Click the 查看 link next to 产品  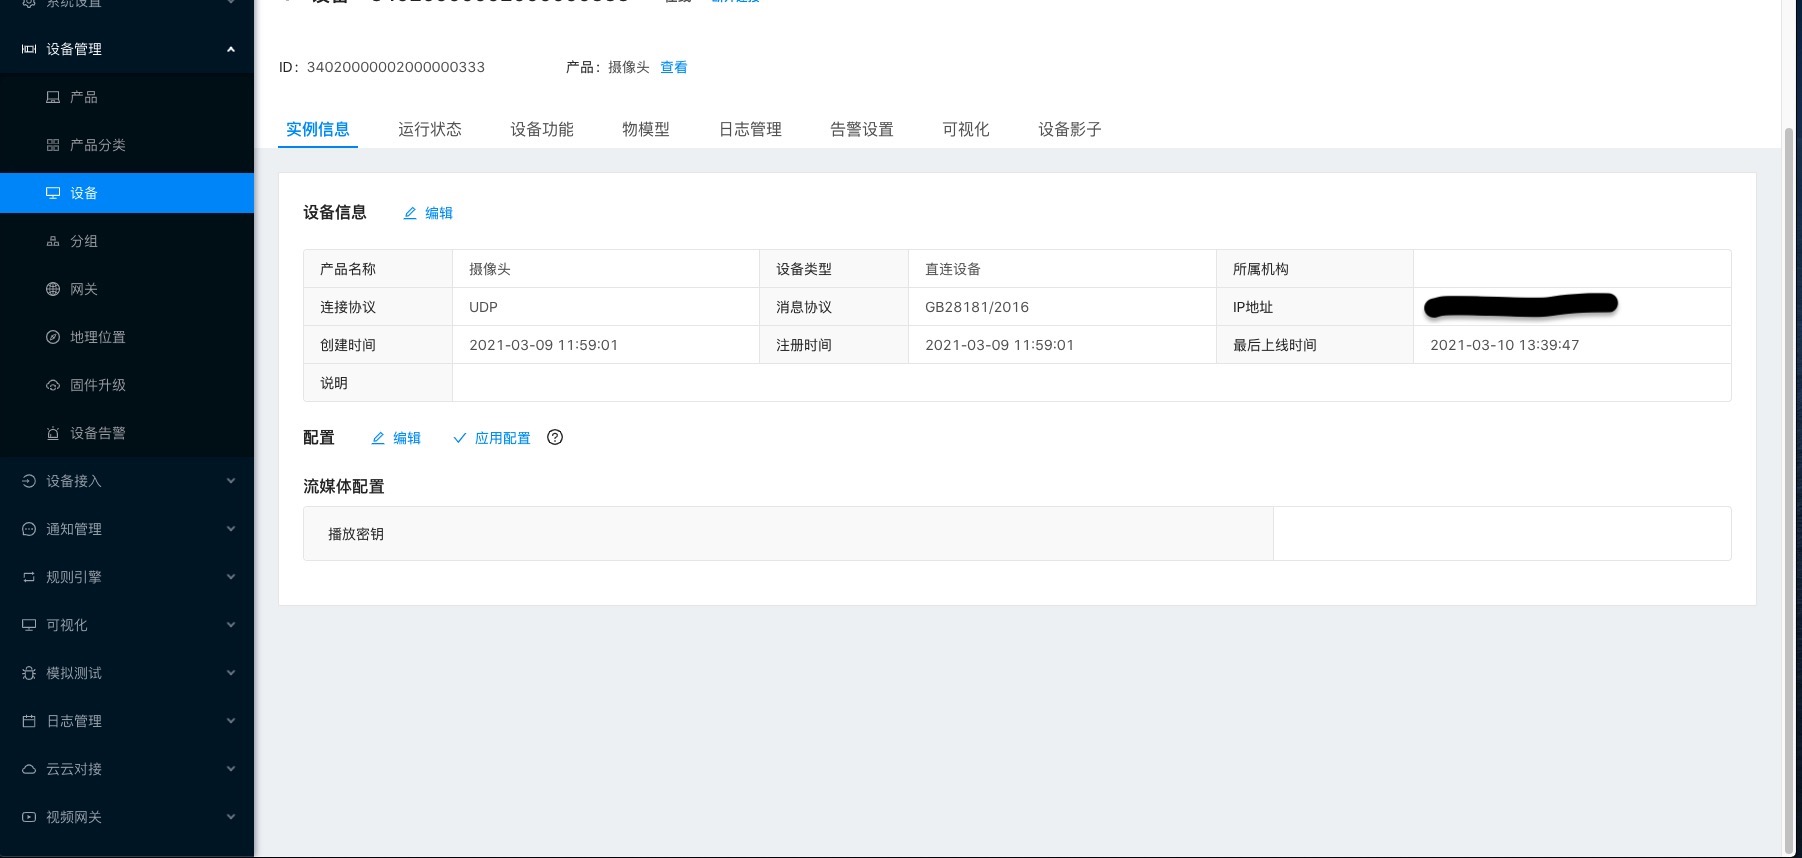673,67
